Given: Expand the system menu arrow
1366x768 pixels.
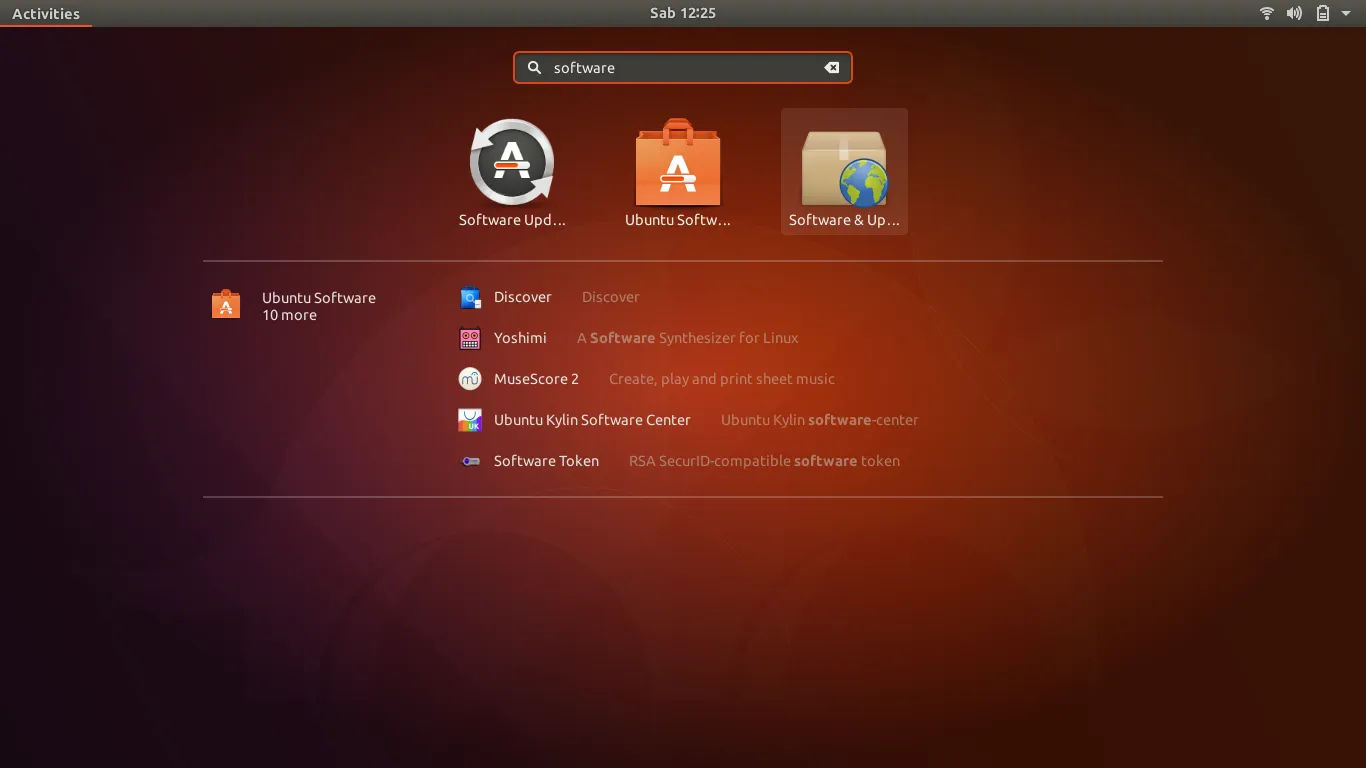Looking at the screenshot, I should point(1345,13).
